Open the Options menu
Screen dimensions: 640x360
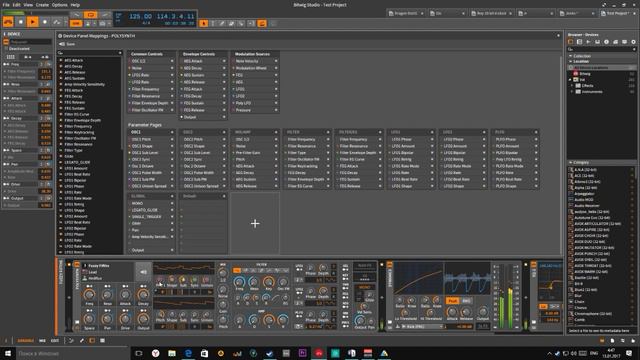point(60,5)
